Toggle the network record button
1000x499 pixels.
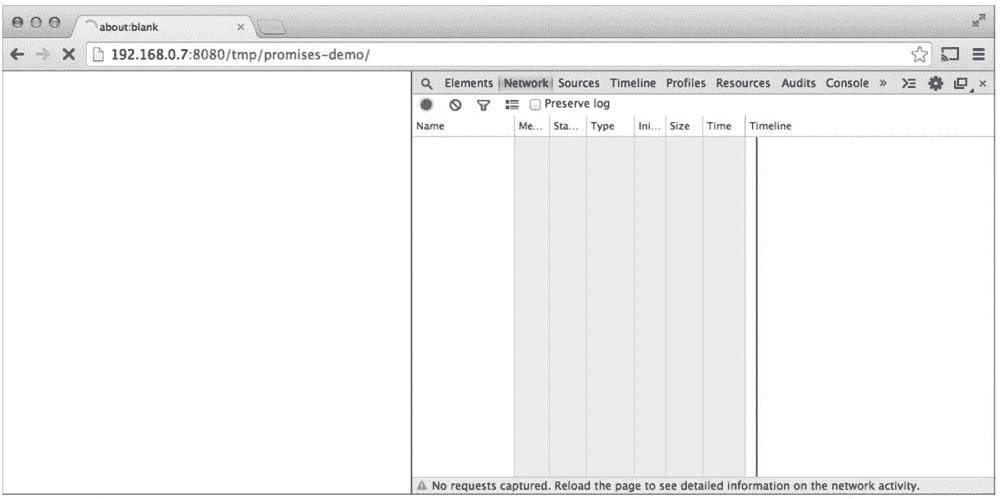pos(426,104)
